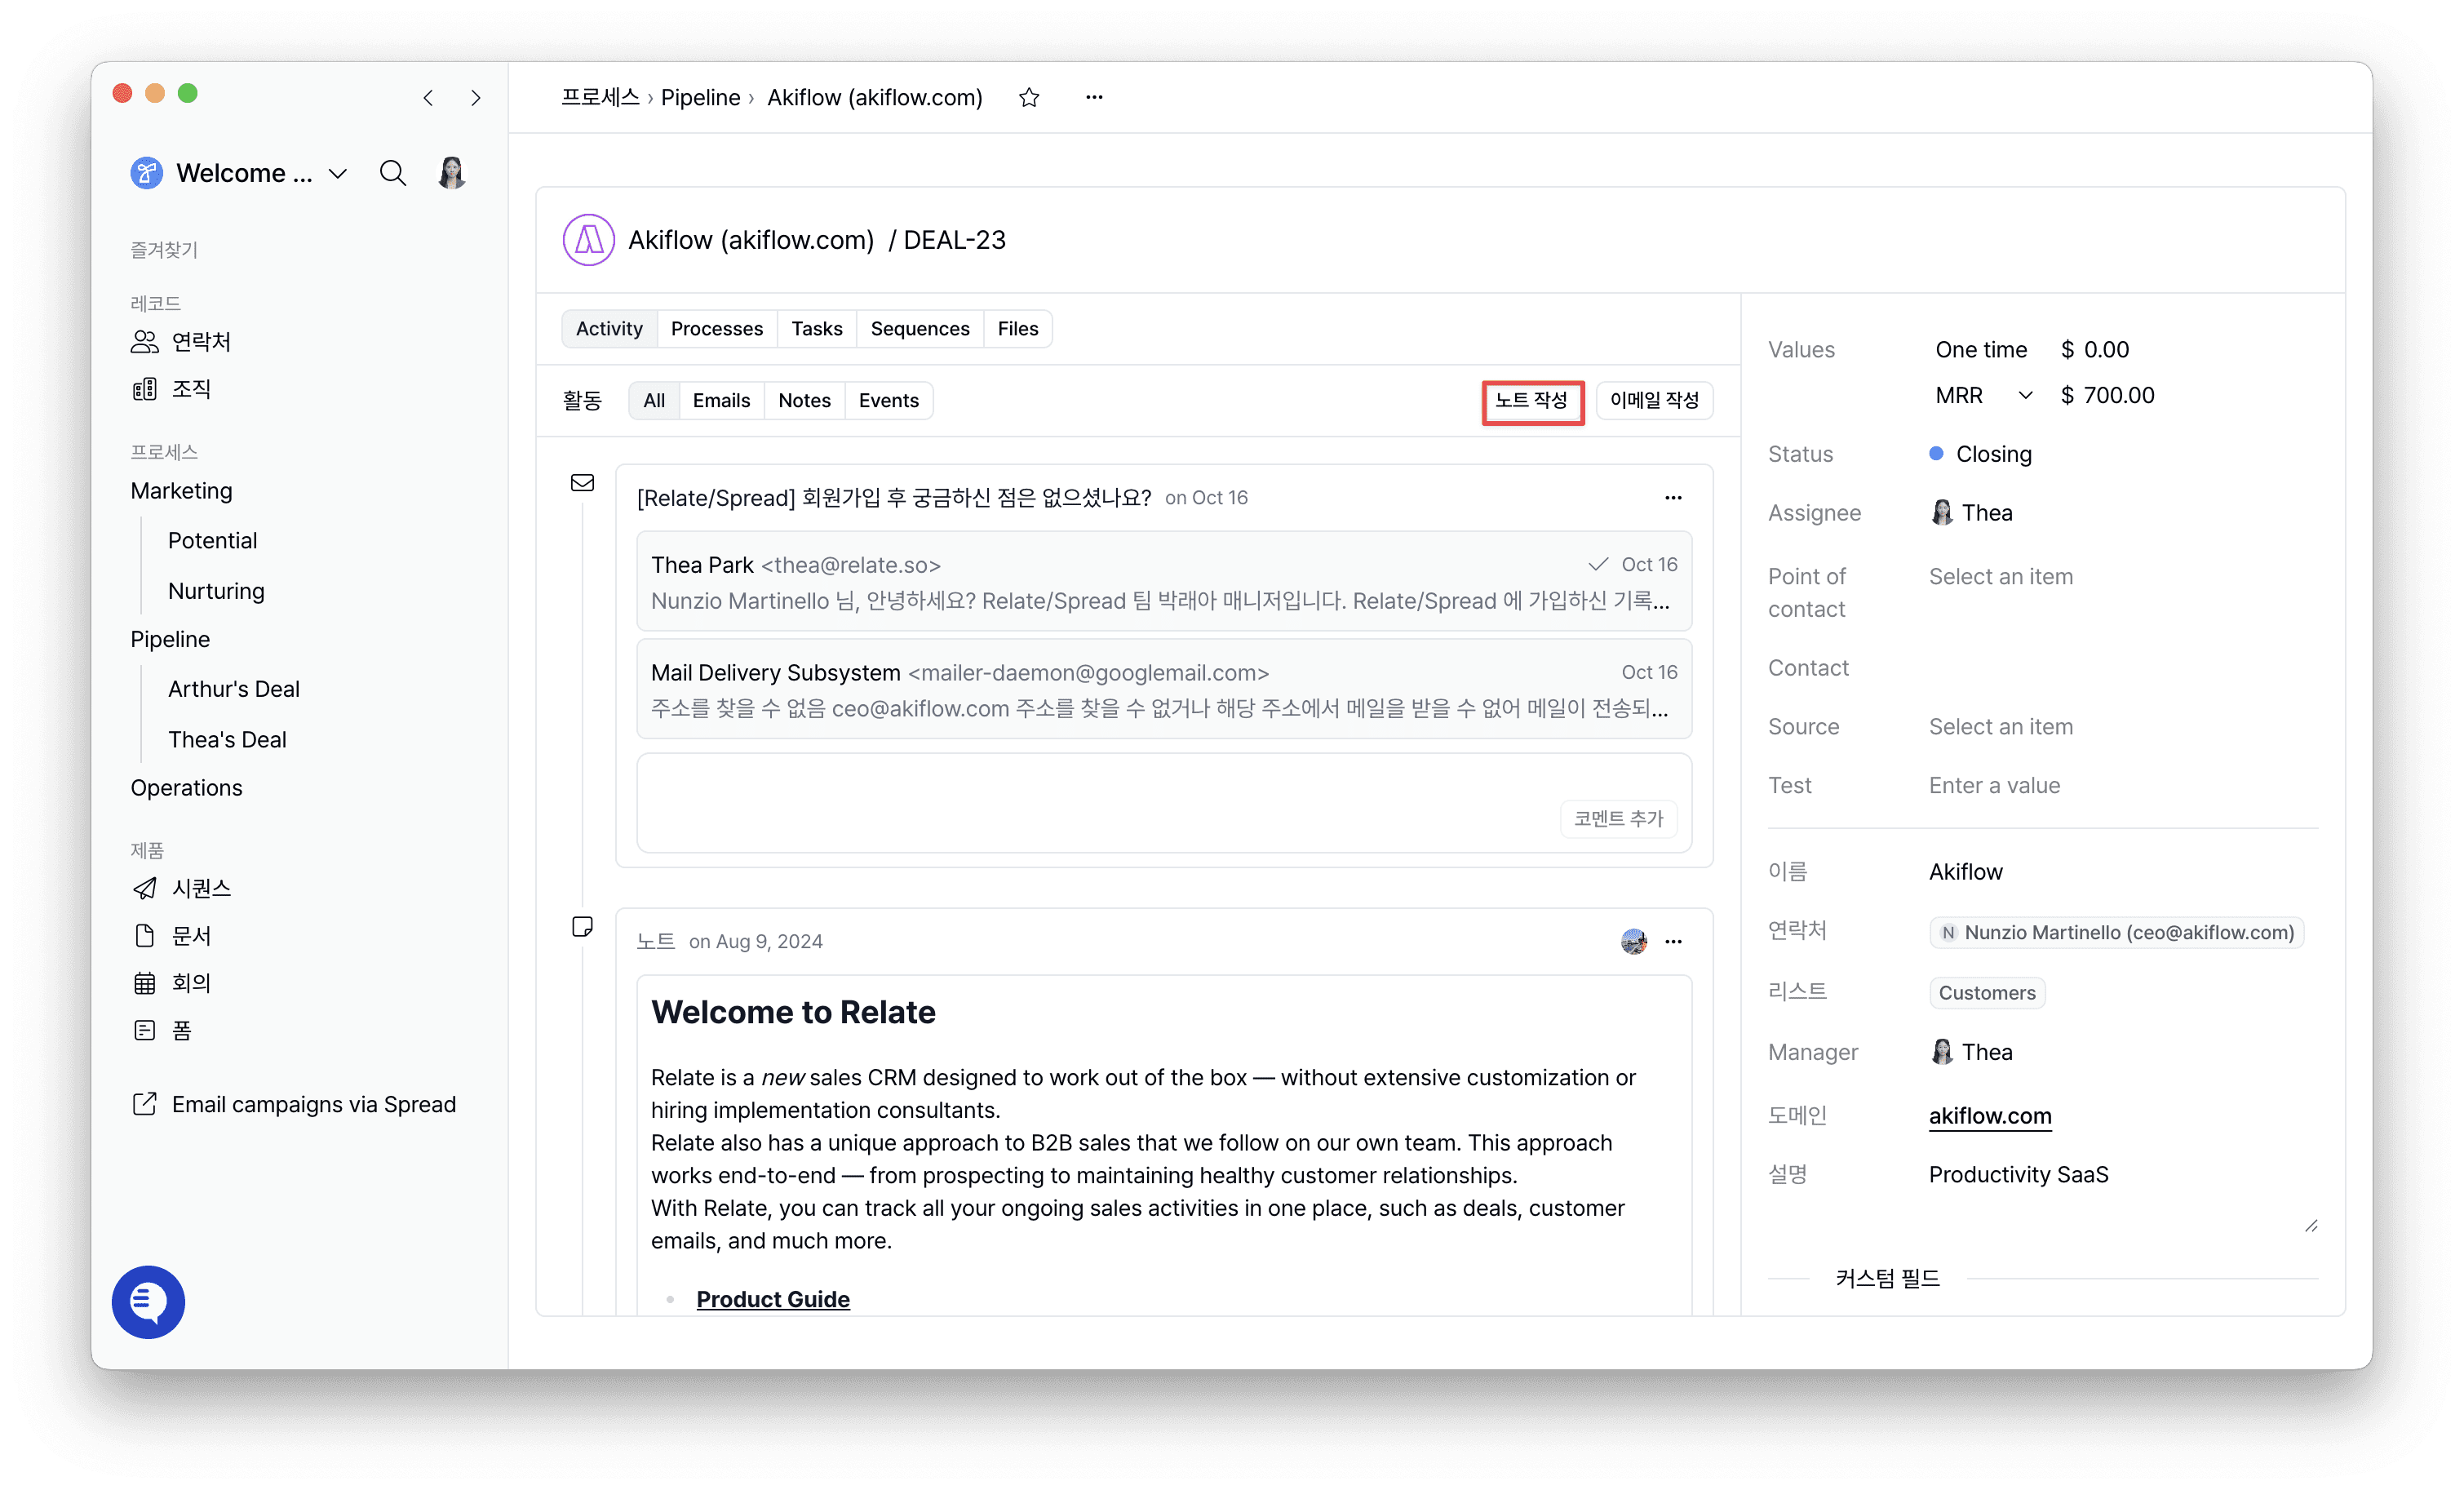Open the search magnifier icon

(x=393, y=173)
